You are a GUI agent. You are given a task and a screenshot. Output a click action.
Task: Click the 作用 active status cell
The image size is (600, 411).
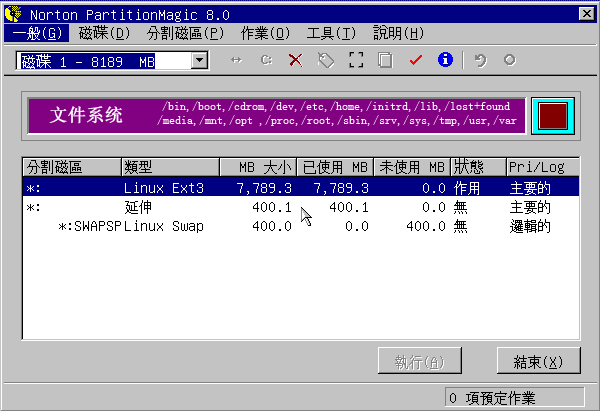pos(467,188)
